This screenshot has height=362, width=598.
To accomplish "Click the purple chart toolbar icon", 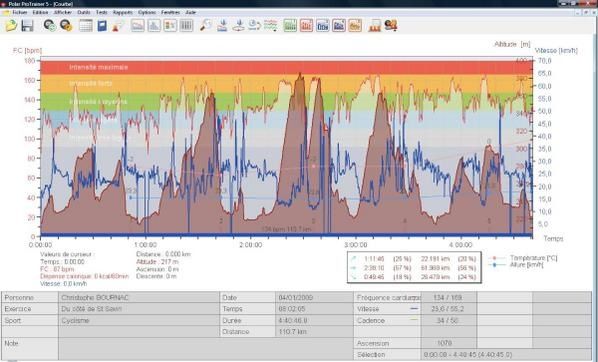I will coord(339,26).
